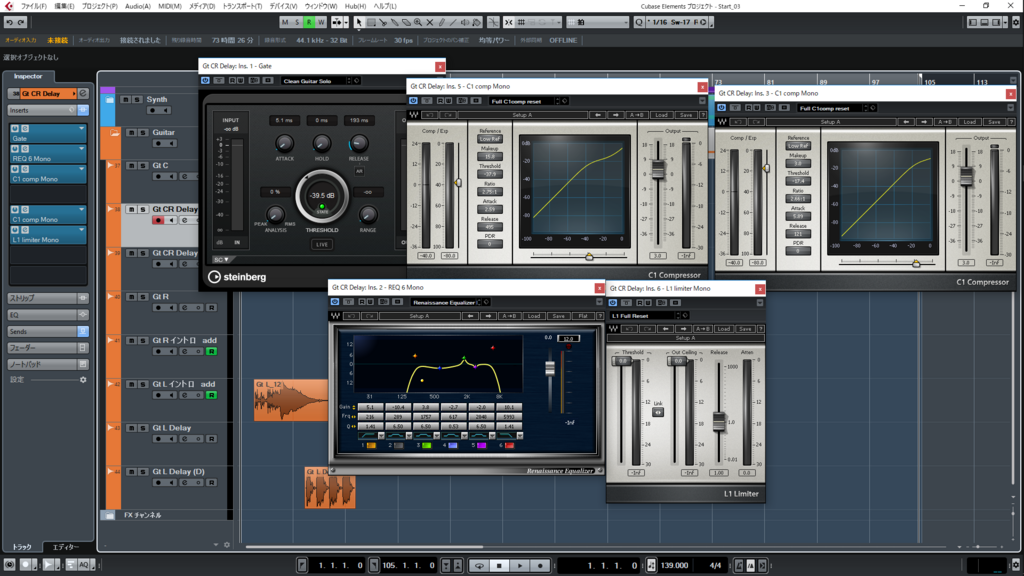Toggle the metronome click icon
The image size is (1024, 576).
point(739,566)
